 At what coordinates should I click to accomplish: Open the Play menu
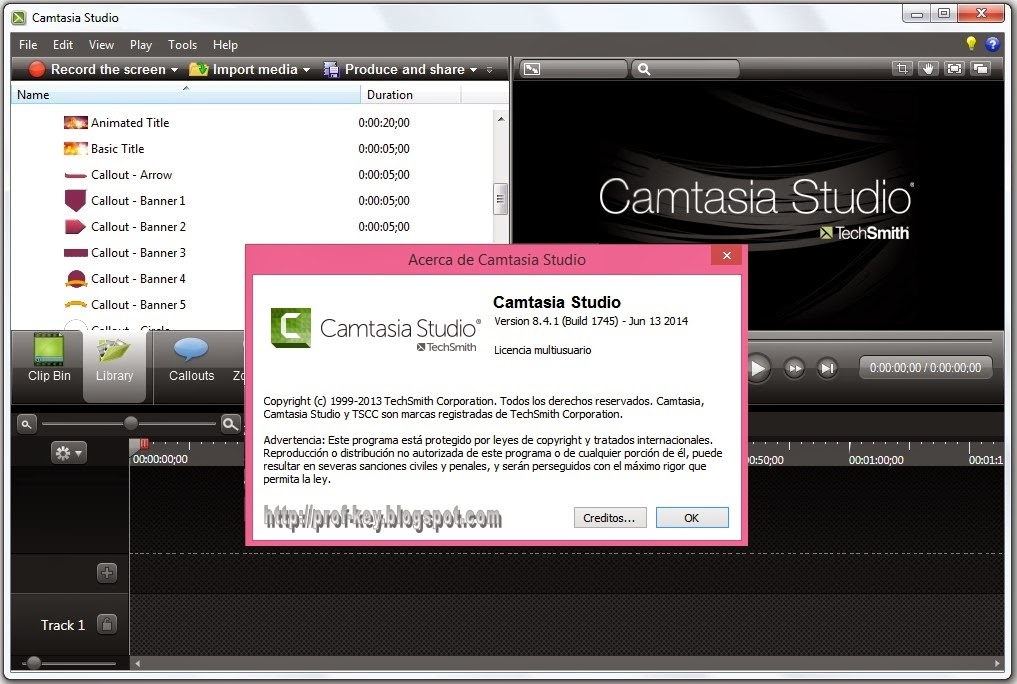pyautogui.click(x=141, y=45)
